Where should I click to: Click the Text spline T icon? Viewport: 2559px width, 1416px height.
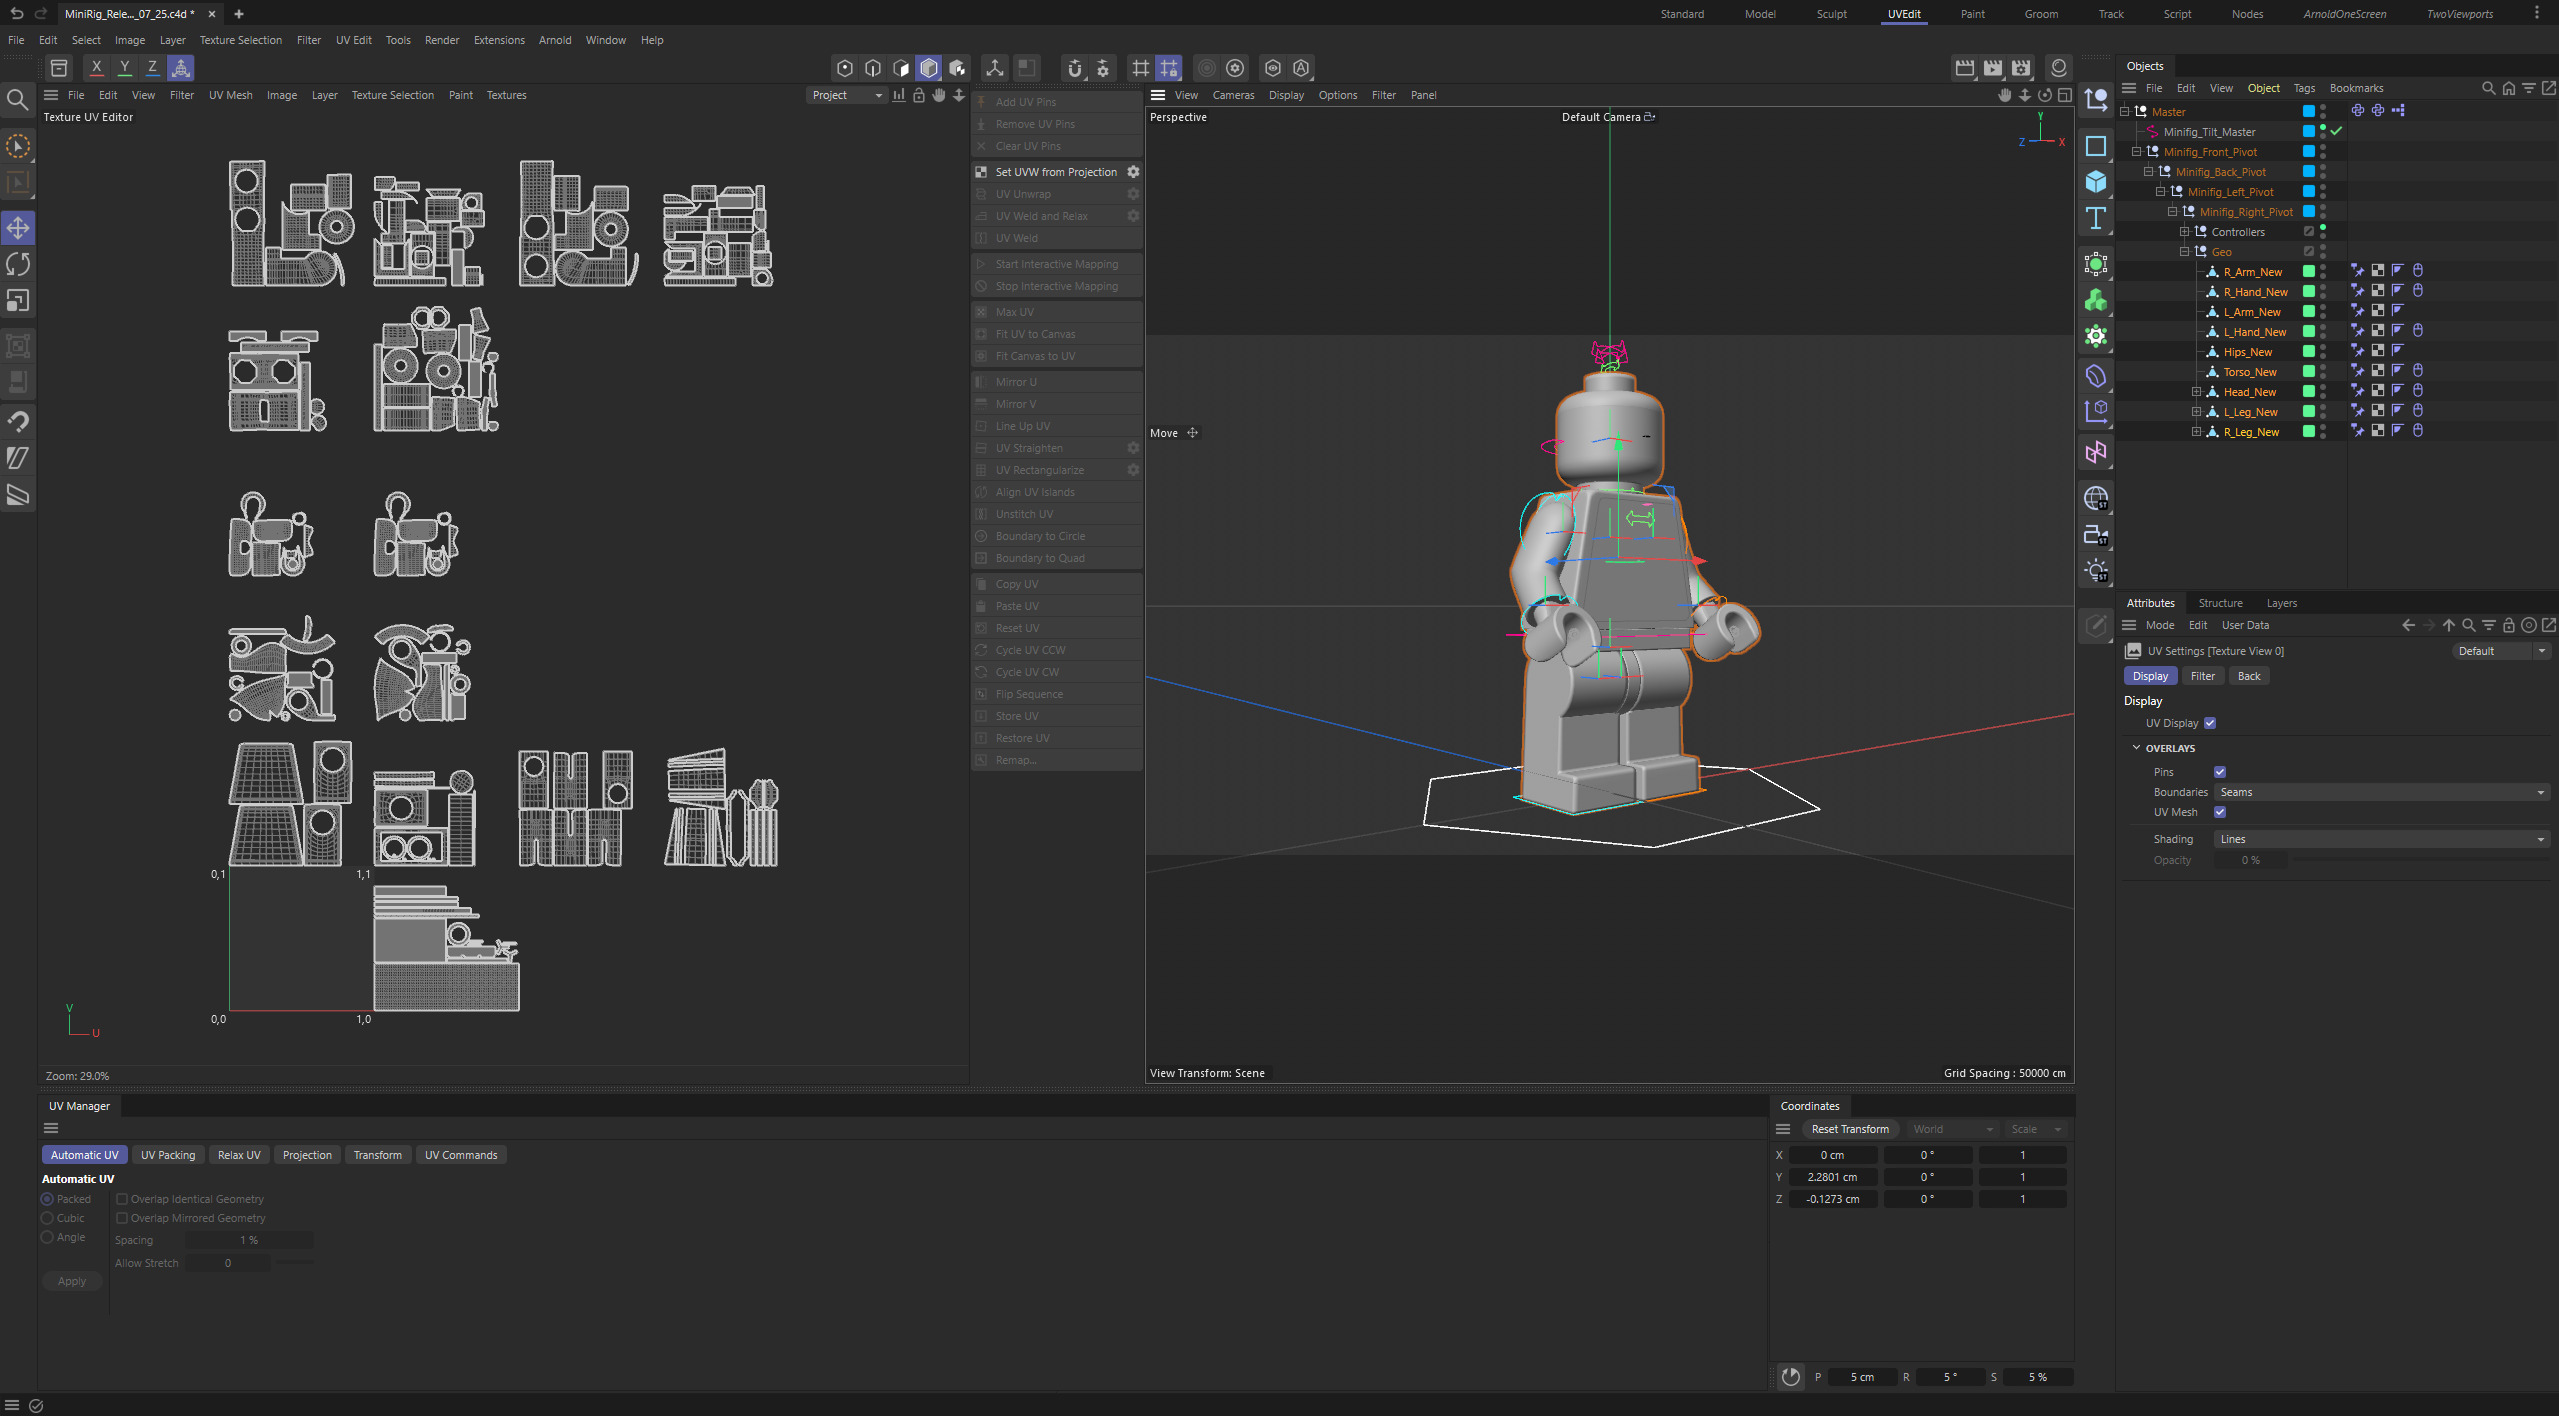pyautogui.click(x=2095, y=218)
